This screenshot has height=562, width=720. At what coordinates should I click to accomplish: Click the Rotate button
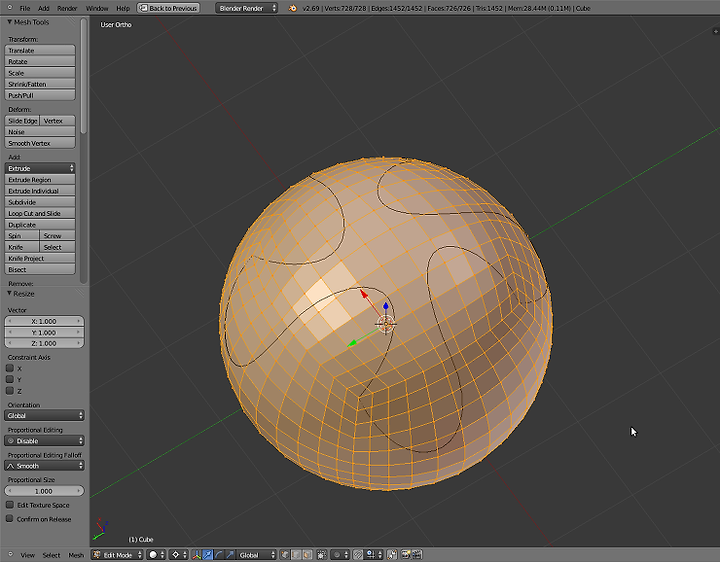point(40,61)
